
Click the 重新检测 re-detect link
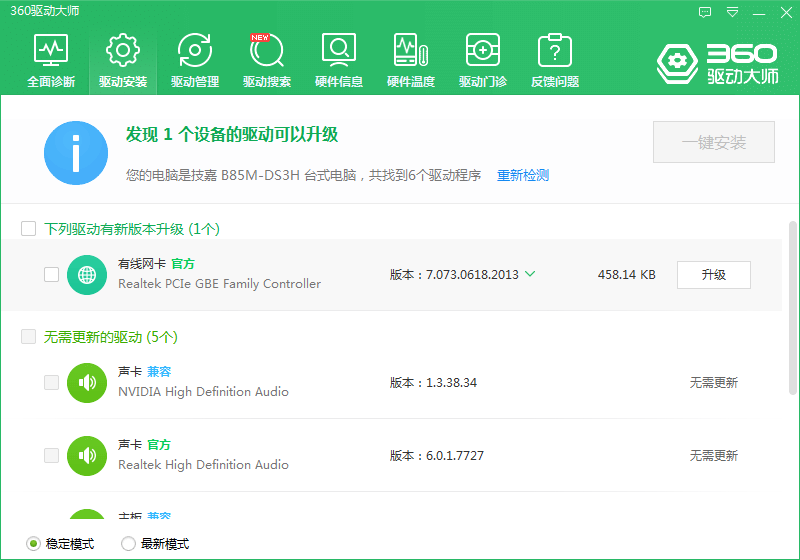[x=523, y=175]
